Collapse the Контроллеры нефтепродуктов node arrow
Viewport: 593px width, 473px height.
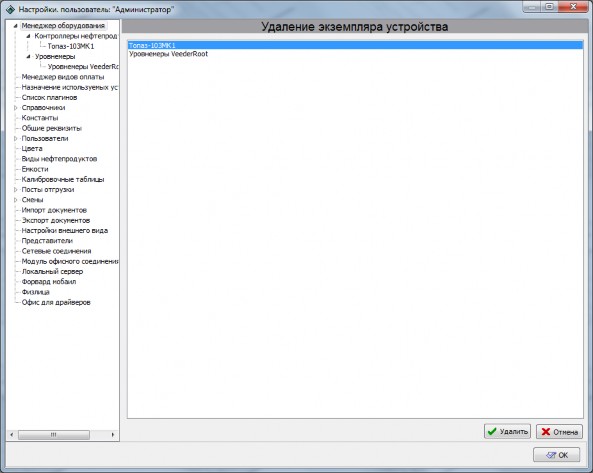point(28,36)
